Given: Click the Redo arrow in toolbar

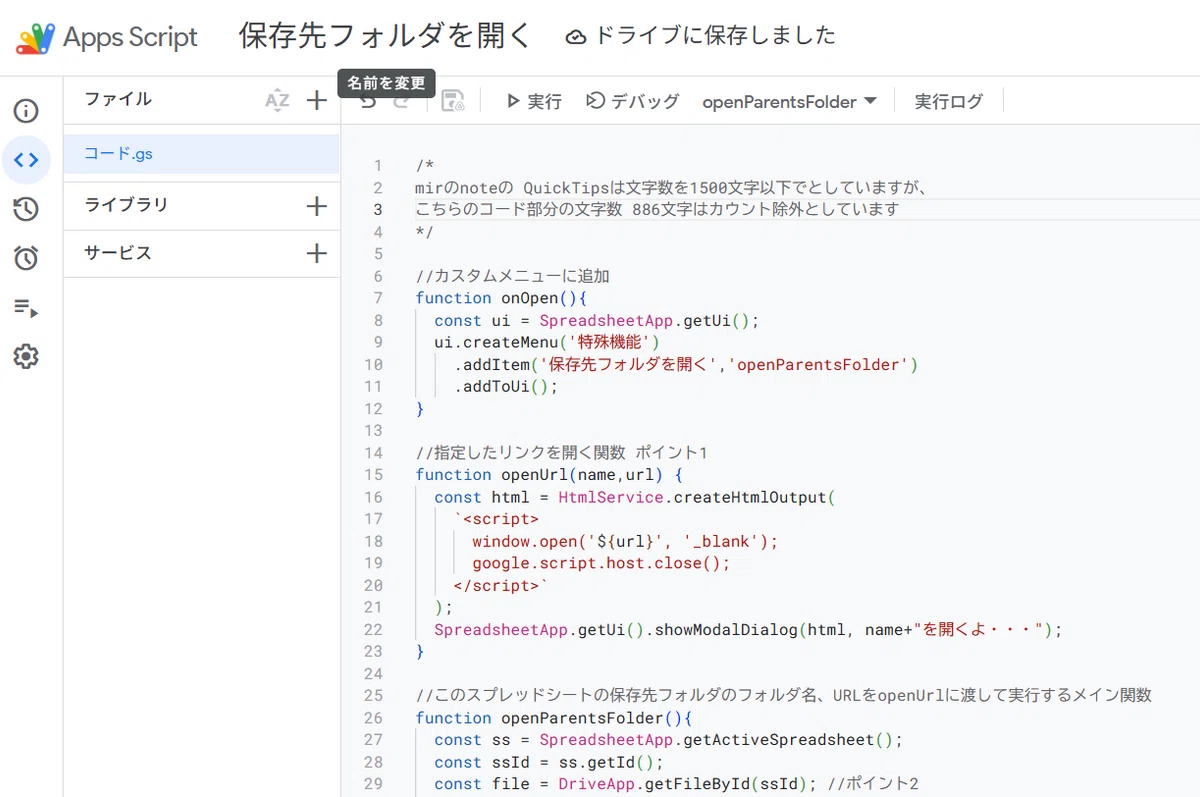Looking at the screenshot, I should [402, 101].
